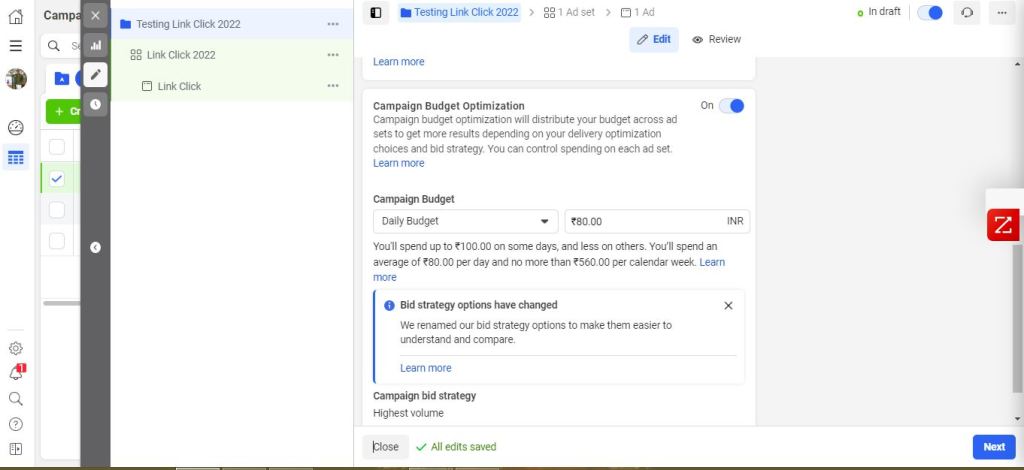Open the clock history icon
Image resolution: width=1024 pixels, height=470 pixels.
point(95,104)
